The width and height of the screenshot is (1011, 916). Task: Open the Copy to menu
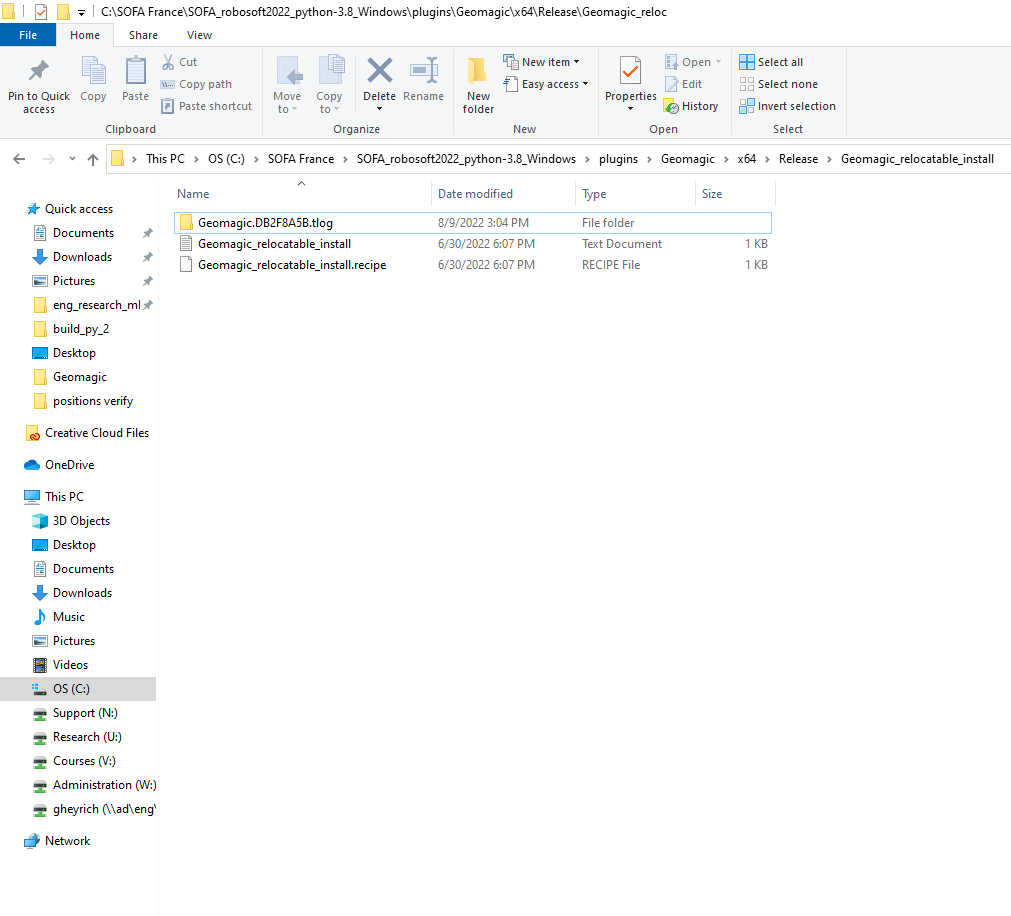pyautogui.click(x=329, y=86)
